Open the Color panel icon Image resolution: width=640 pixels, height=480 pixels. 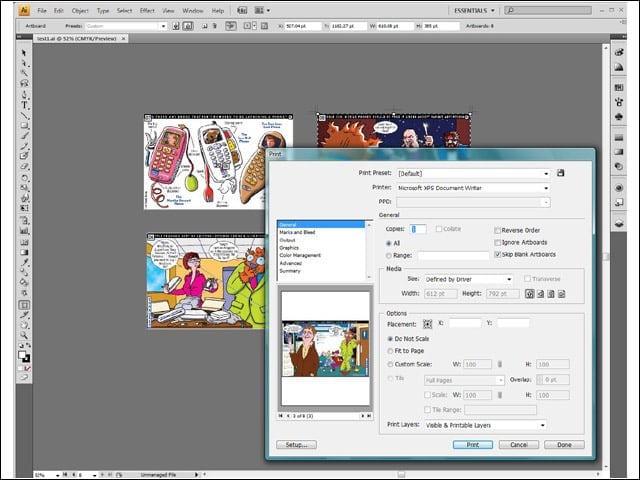(619, 52)
